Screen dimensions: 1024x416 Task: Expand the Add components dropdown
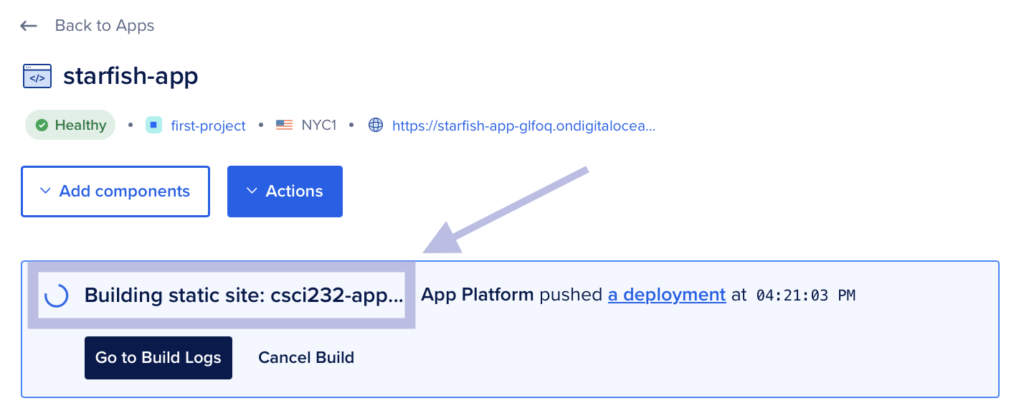[115, 191]
